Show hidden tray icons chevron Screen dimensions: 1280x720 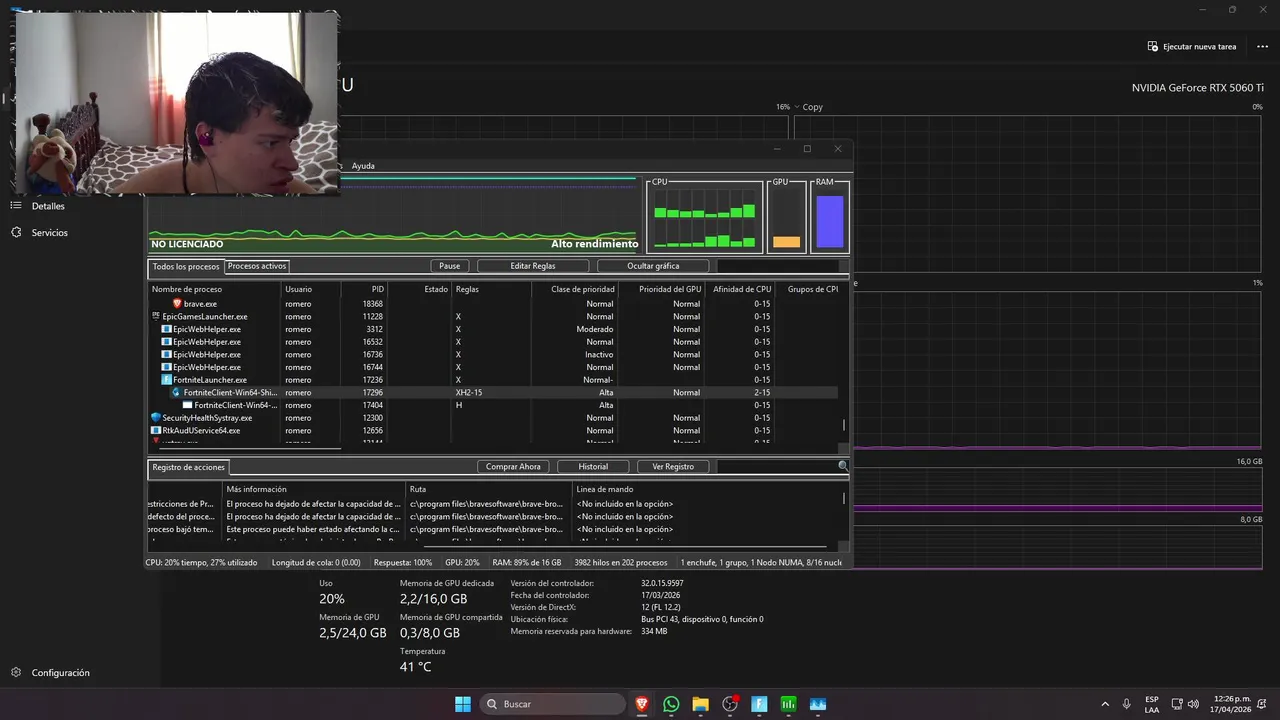pyautogui.click(x=1105, y=704)
